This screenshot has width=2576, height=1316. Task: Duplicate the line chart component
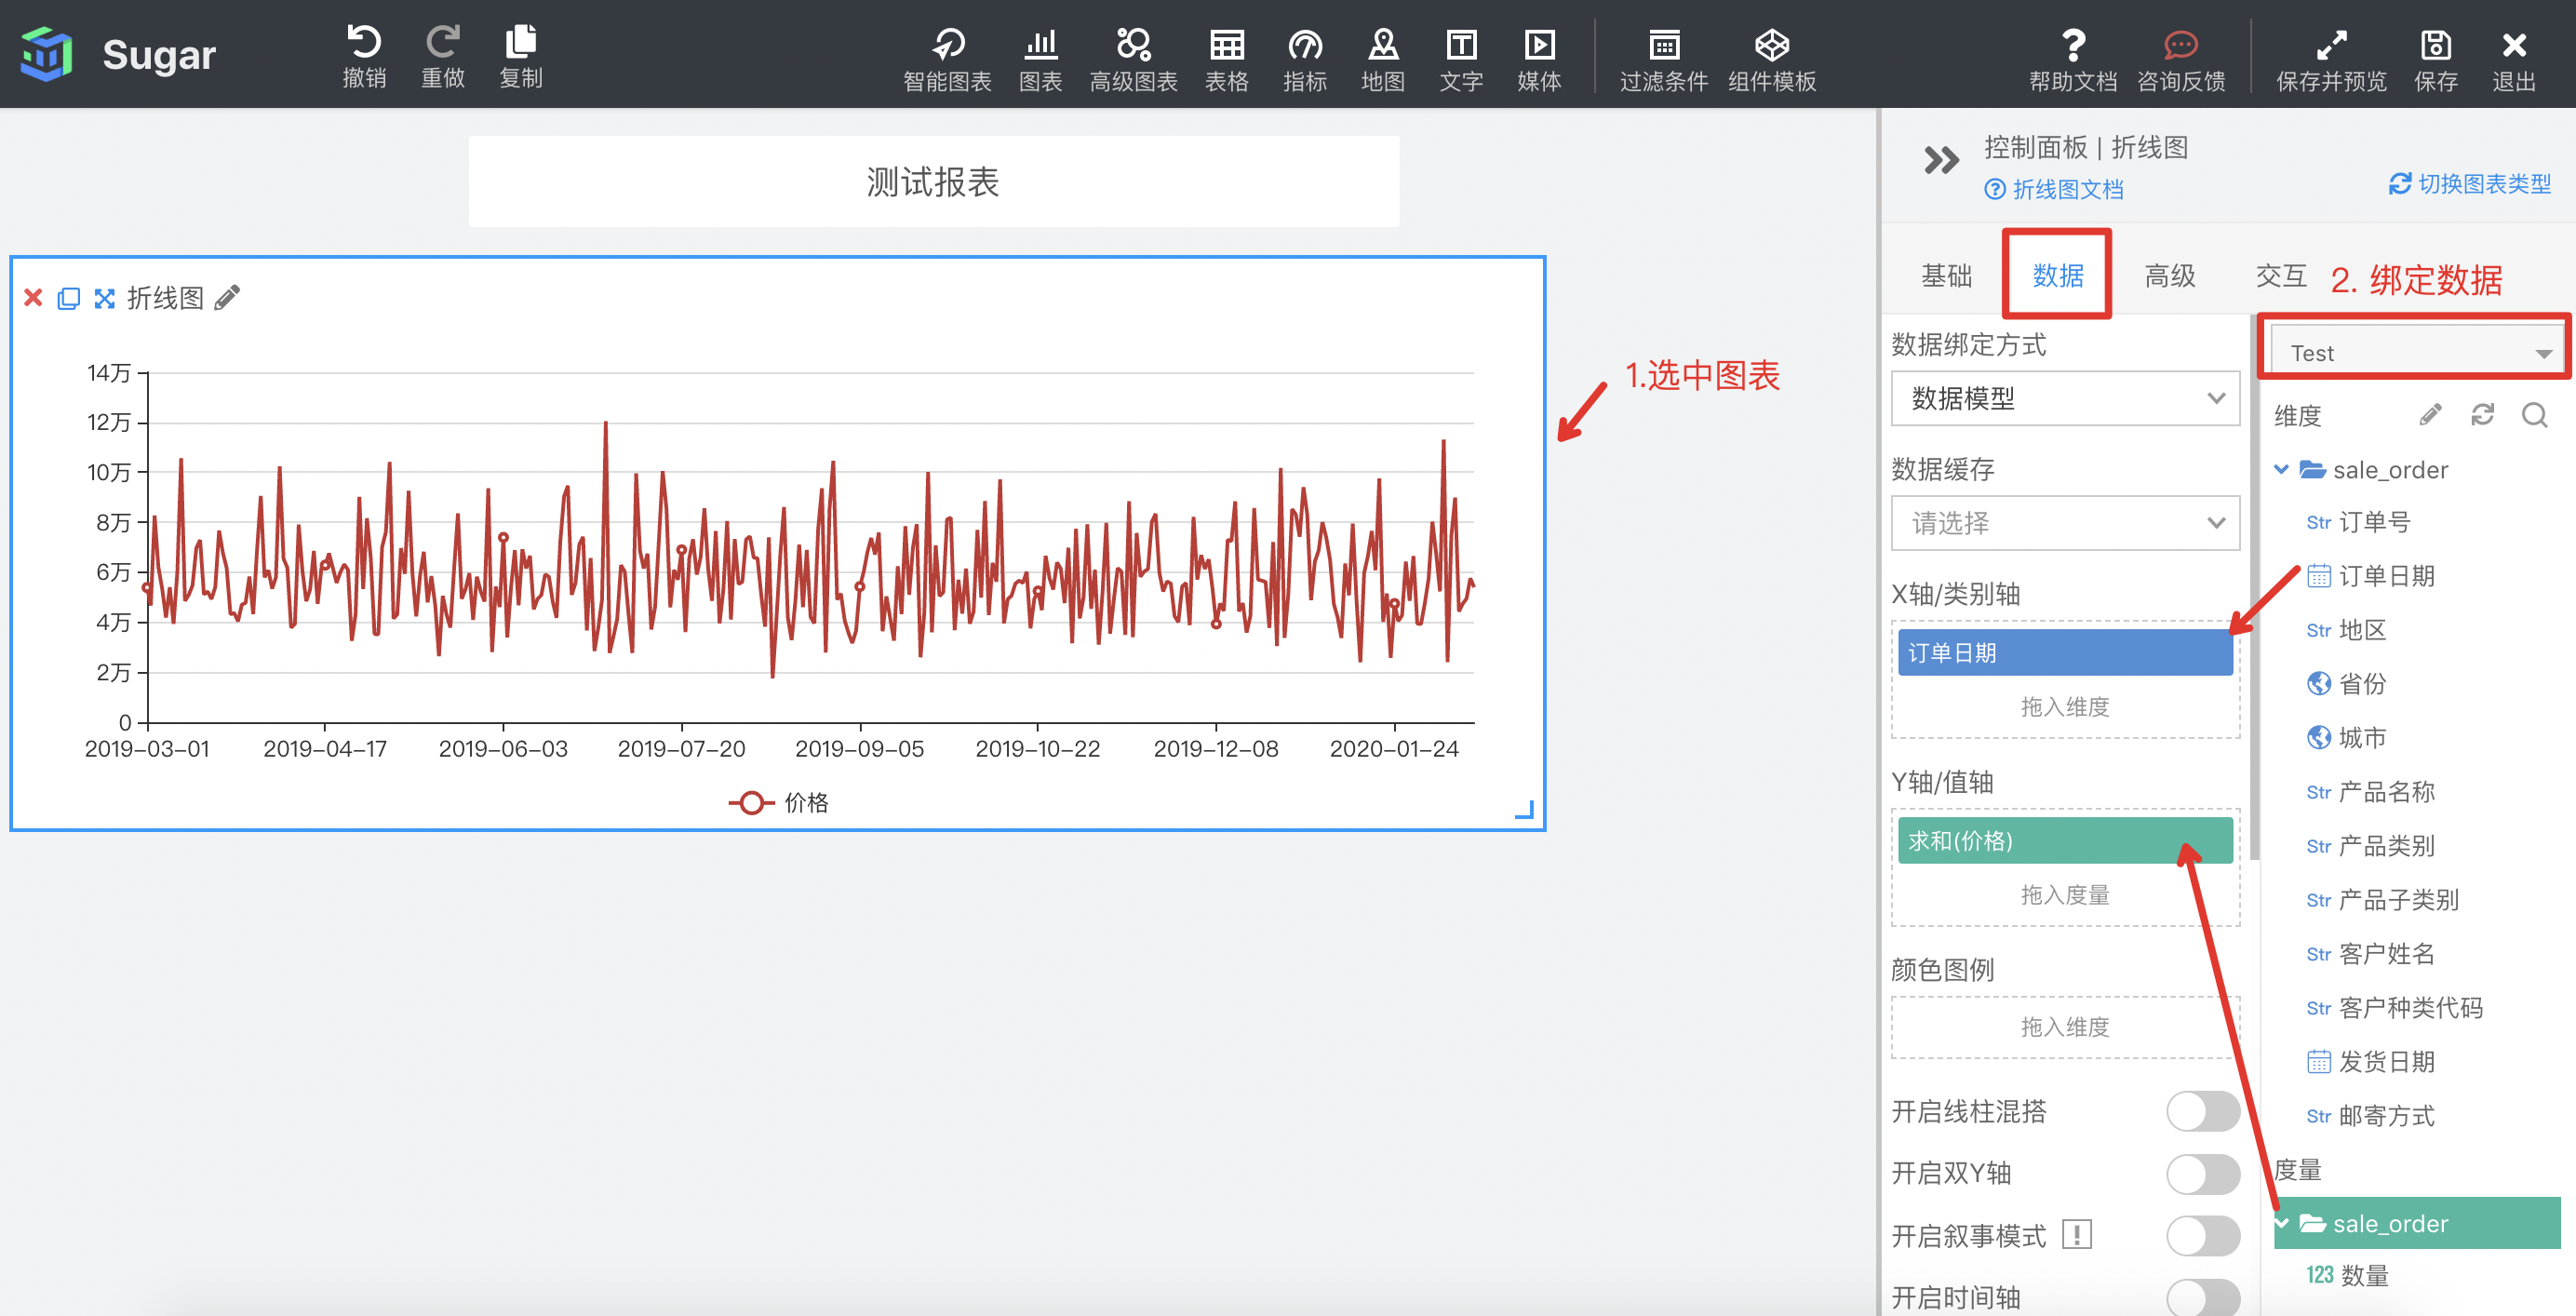point(68,298)
